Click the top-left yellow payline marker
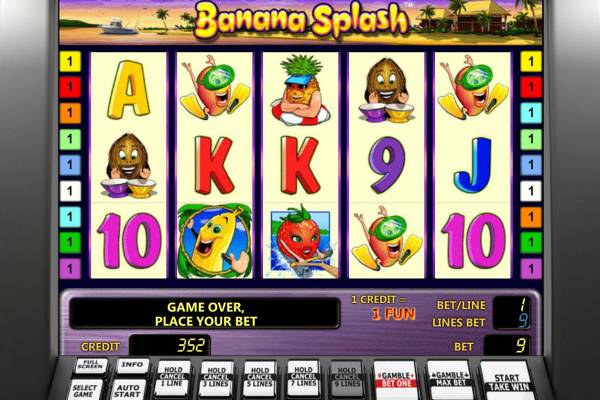The width and height of the screenshot is (600, 400). pos(70,61)
